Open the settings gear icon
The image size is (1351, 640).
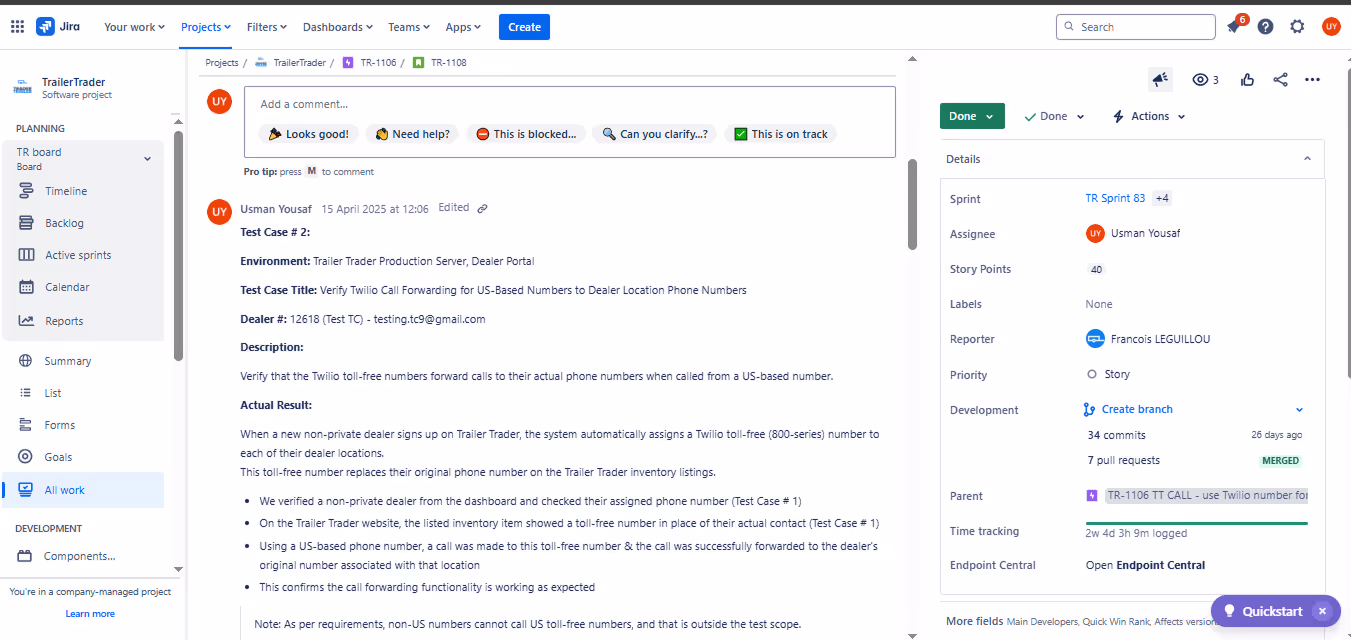point(1298,27)
